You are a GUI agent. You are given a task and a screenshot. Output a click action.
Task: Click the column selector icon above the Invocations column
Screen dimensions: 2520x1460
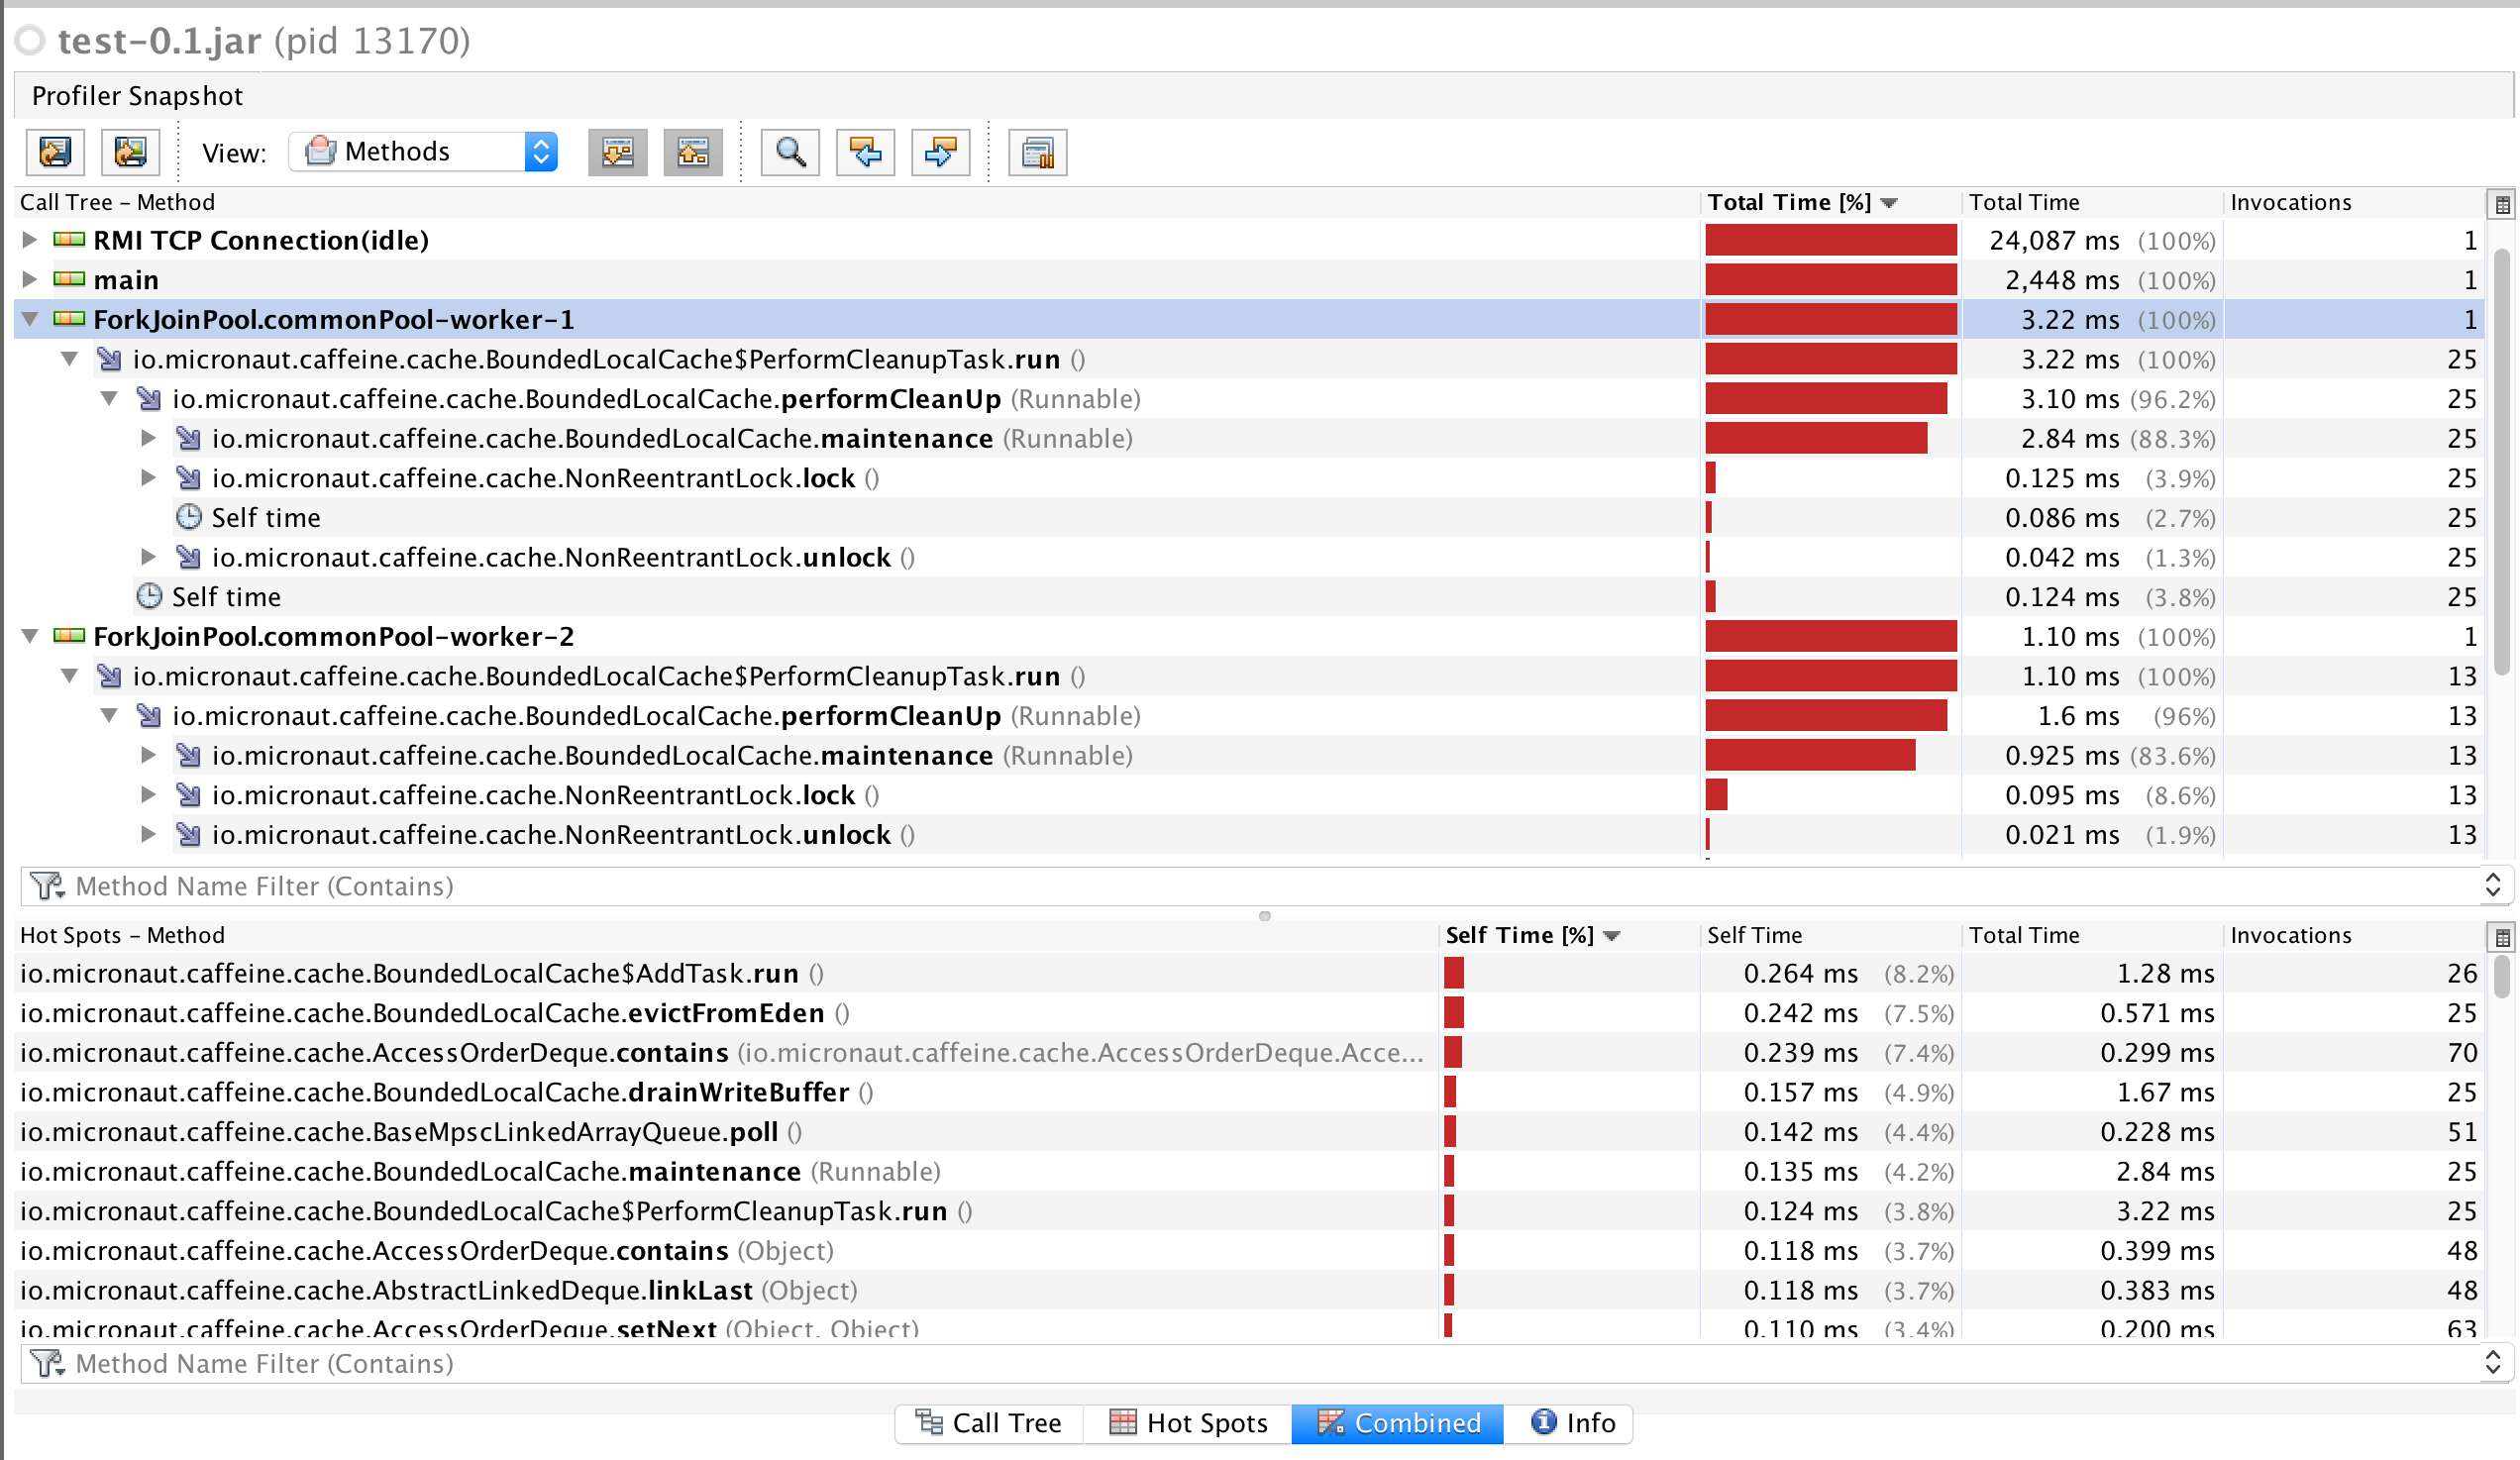click(2503, 203)
